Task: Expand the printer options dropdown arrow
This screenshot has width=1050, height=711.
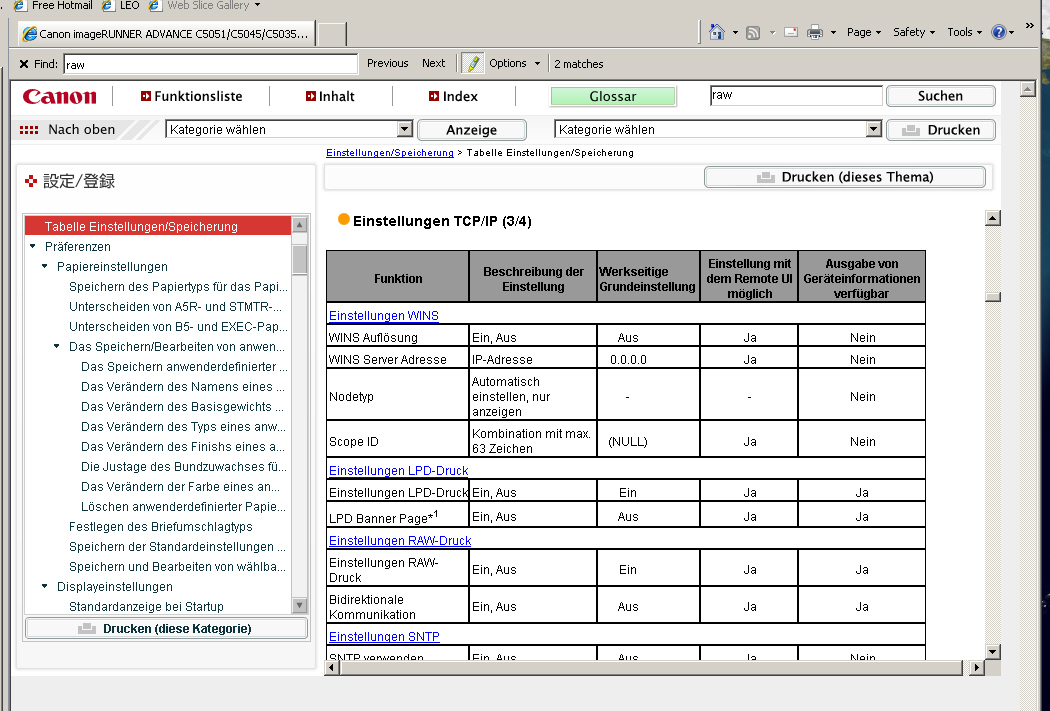Action: coord(833,32)
